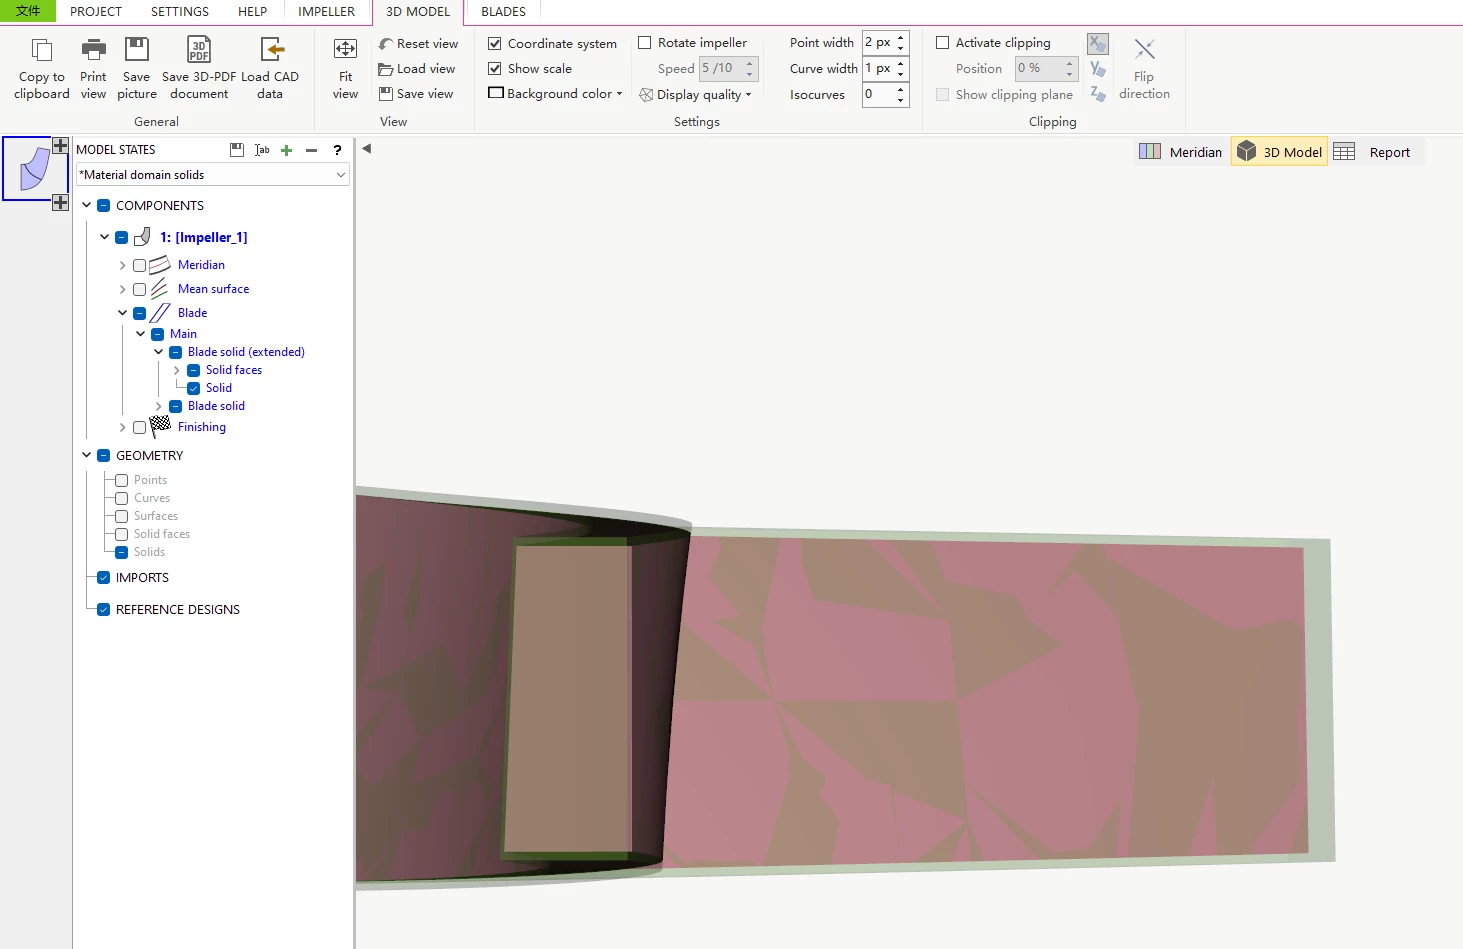Image resolution: width=1463 pixels, height=949 pixels.
Task: Click Copy to clipboard icon
Action: (42, 50)
